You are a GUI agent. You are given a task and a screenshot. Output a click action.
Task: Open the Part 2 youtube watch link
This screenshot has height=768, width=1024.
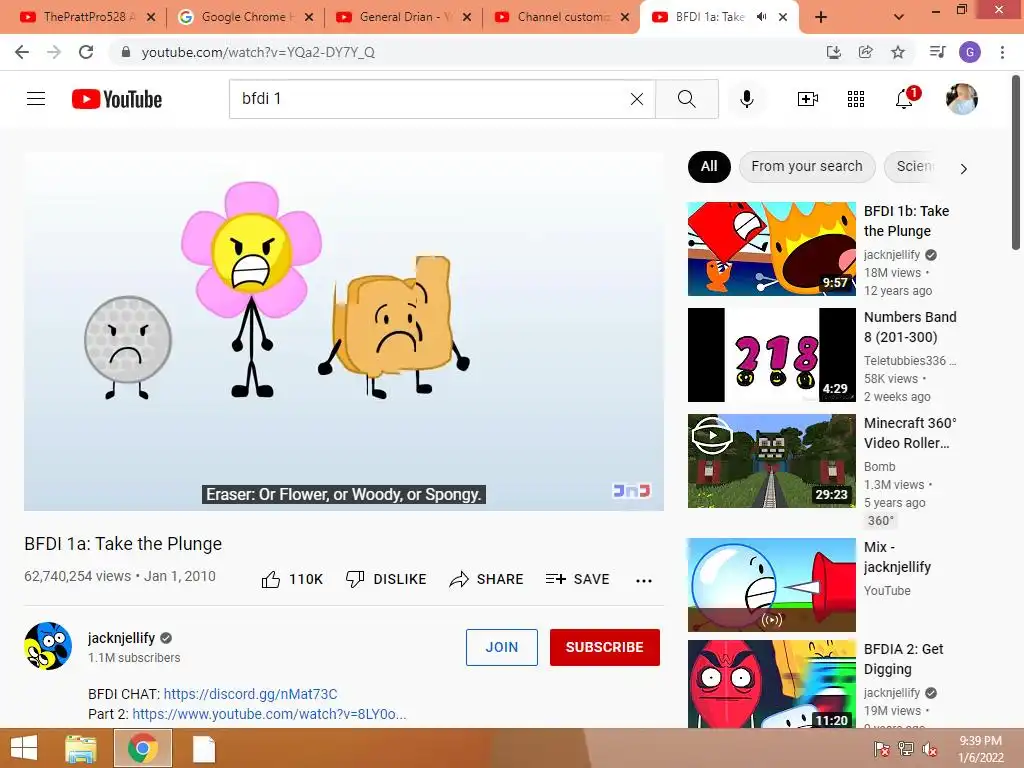(269, 714)
